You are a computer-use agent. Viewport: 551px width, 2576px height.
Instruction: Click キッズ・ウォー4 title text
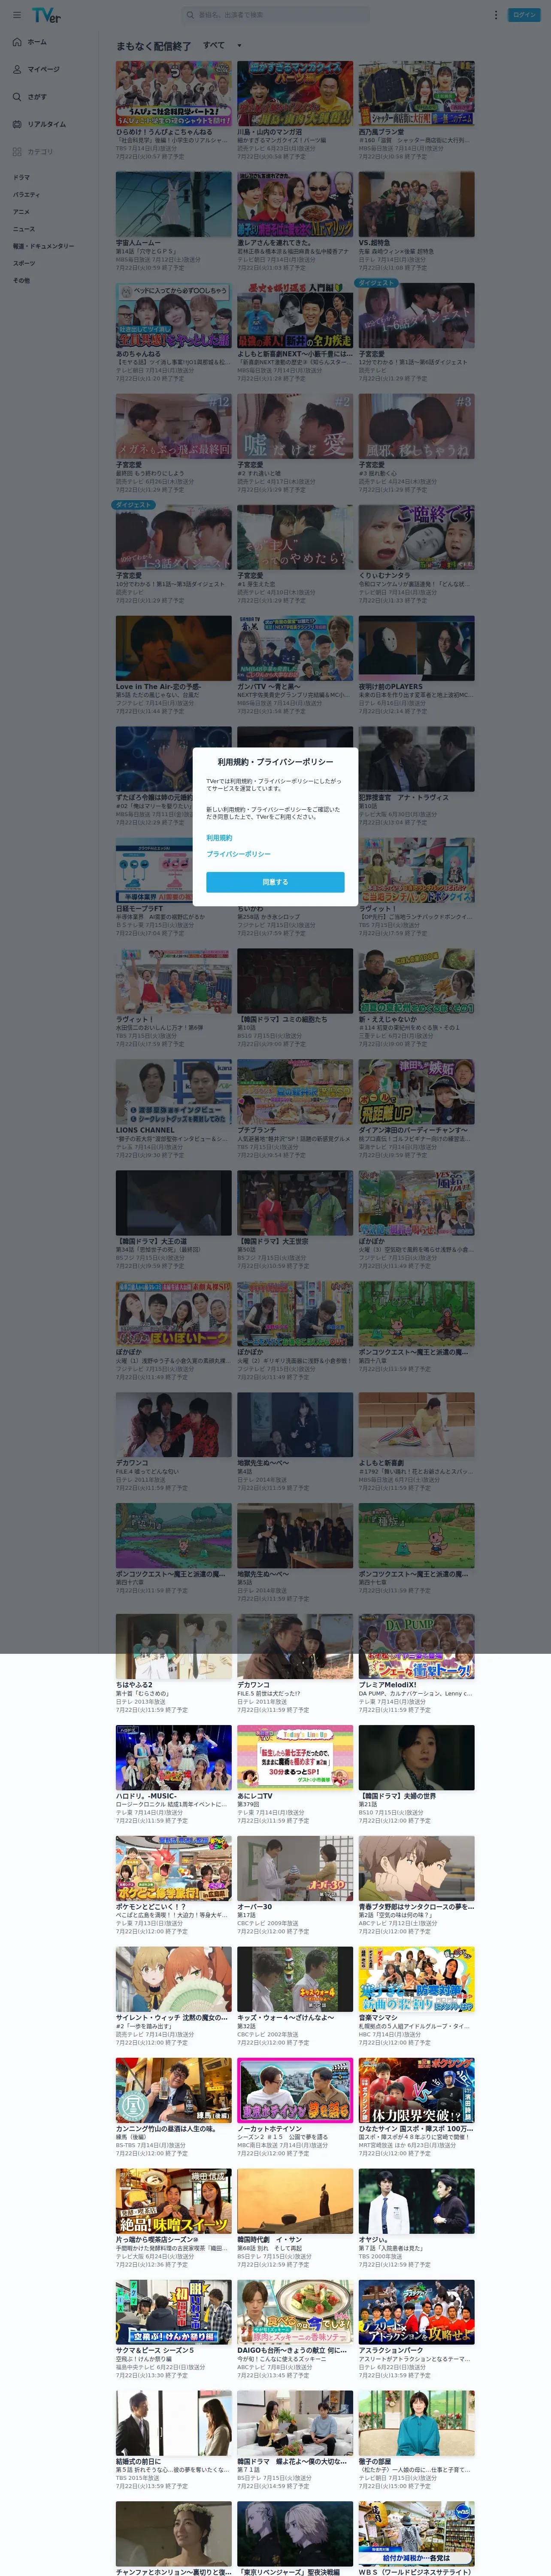coord(285,2018)
